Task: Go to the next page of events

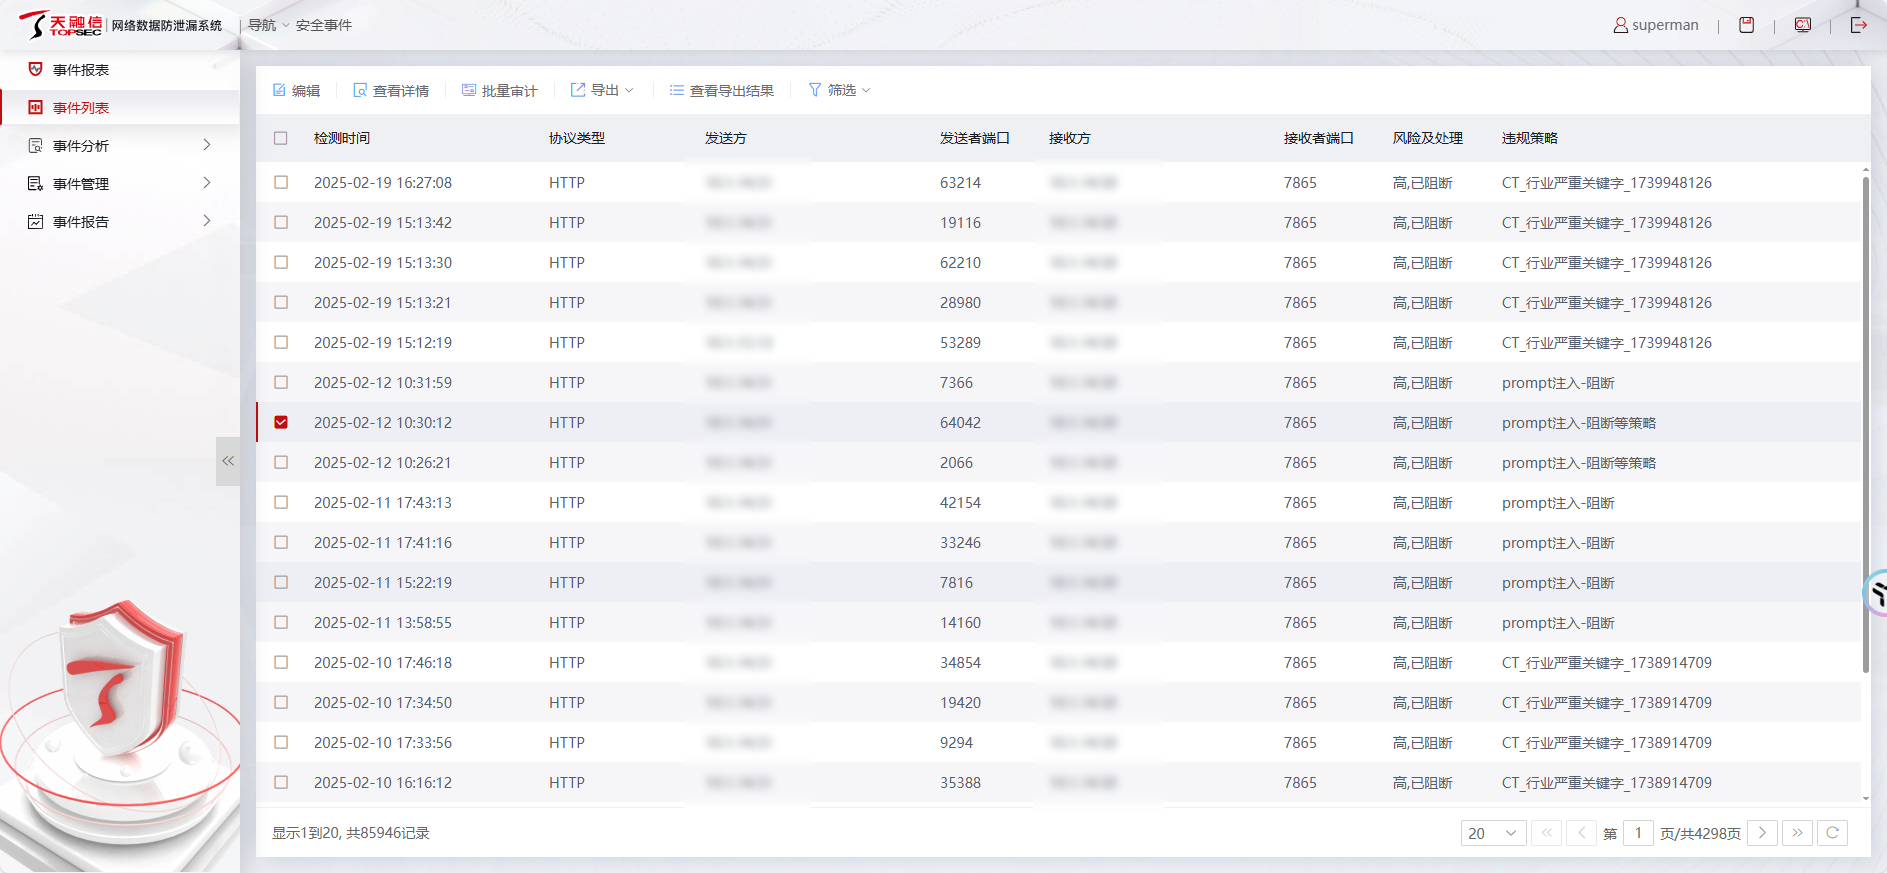Action: click(1762, 833)
